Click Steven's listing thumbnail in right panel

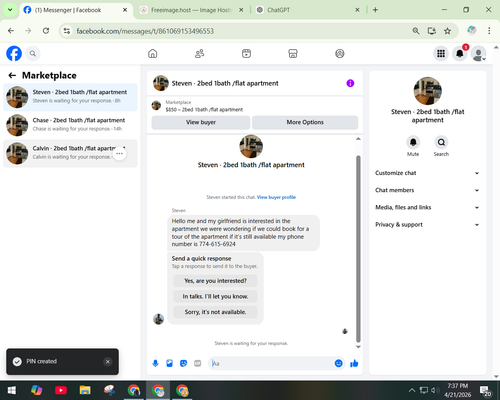coord(428,91)
